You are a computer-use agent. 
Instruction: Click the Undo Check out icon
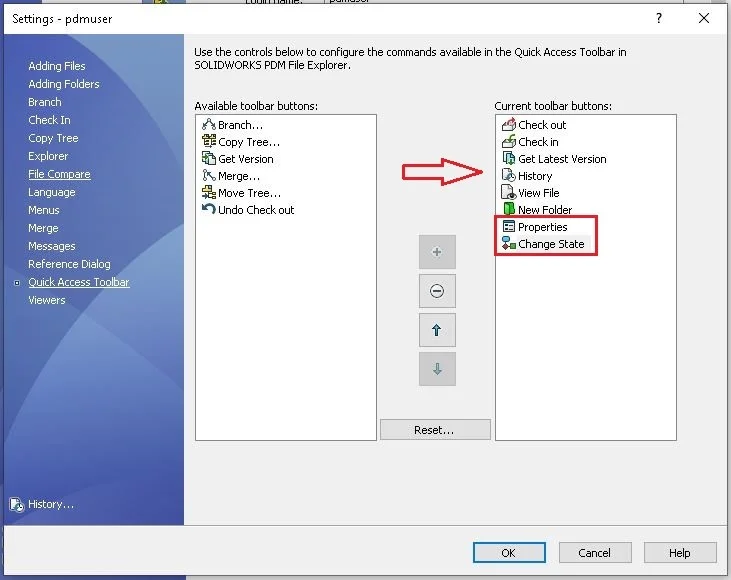click(x=209, y=210)
